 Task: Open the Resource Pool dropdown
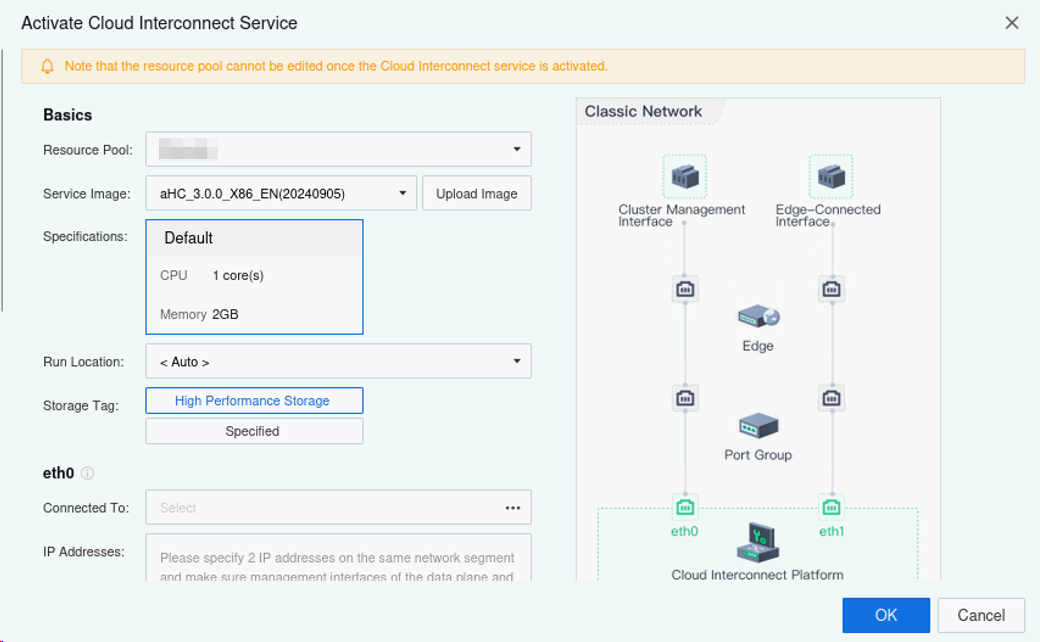[x=338, y=148]
